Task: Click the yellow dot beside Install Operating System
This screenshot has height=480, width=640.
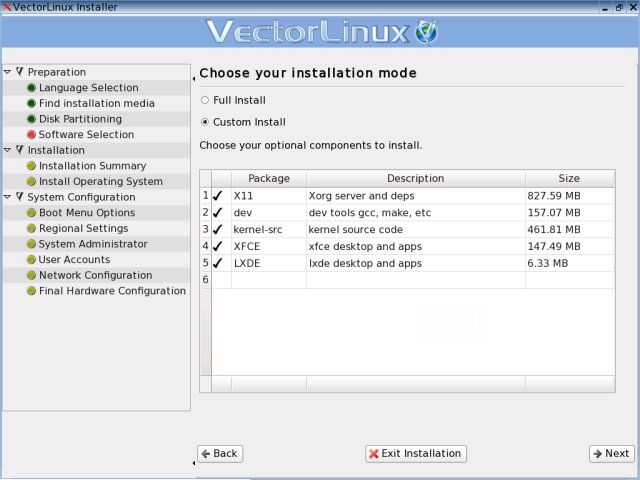Action: coord(31,182)
